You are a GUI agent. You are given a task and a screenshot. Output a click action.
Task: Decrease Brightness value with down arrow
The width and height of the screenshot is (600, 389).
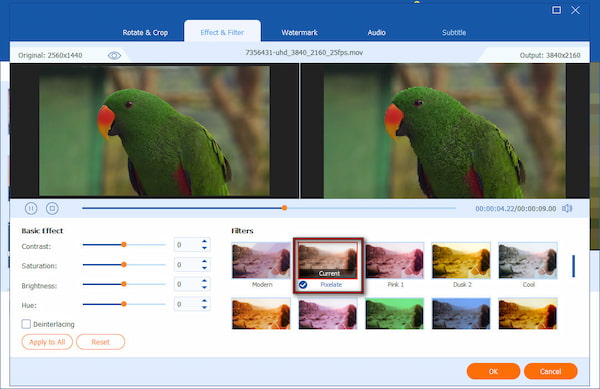(x=204, y=288)
